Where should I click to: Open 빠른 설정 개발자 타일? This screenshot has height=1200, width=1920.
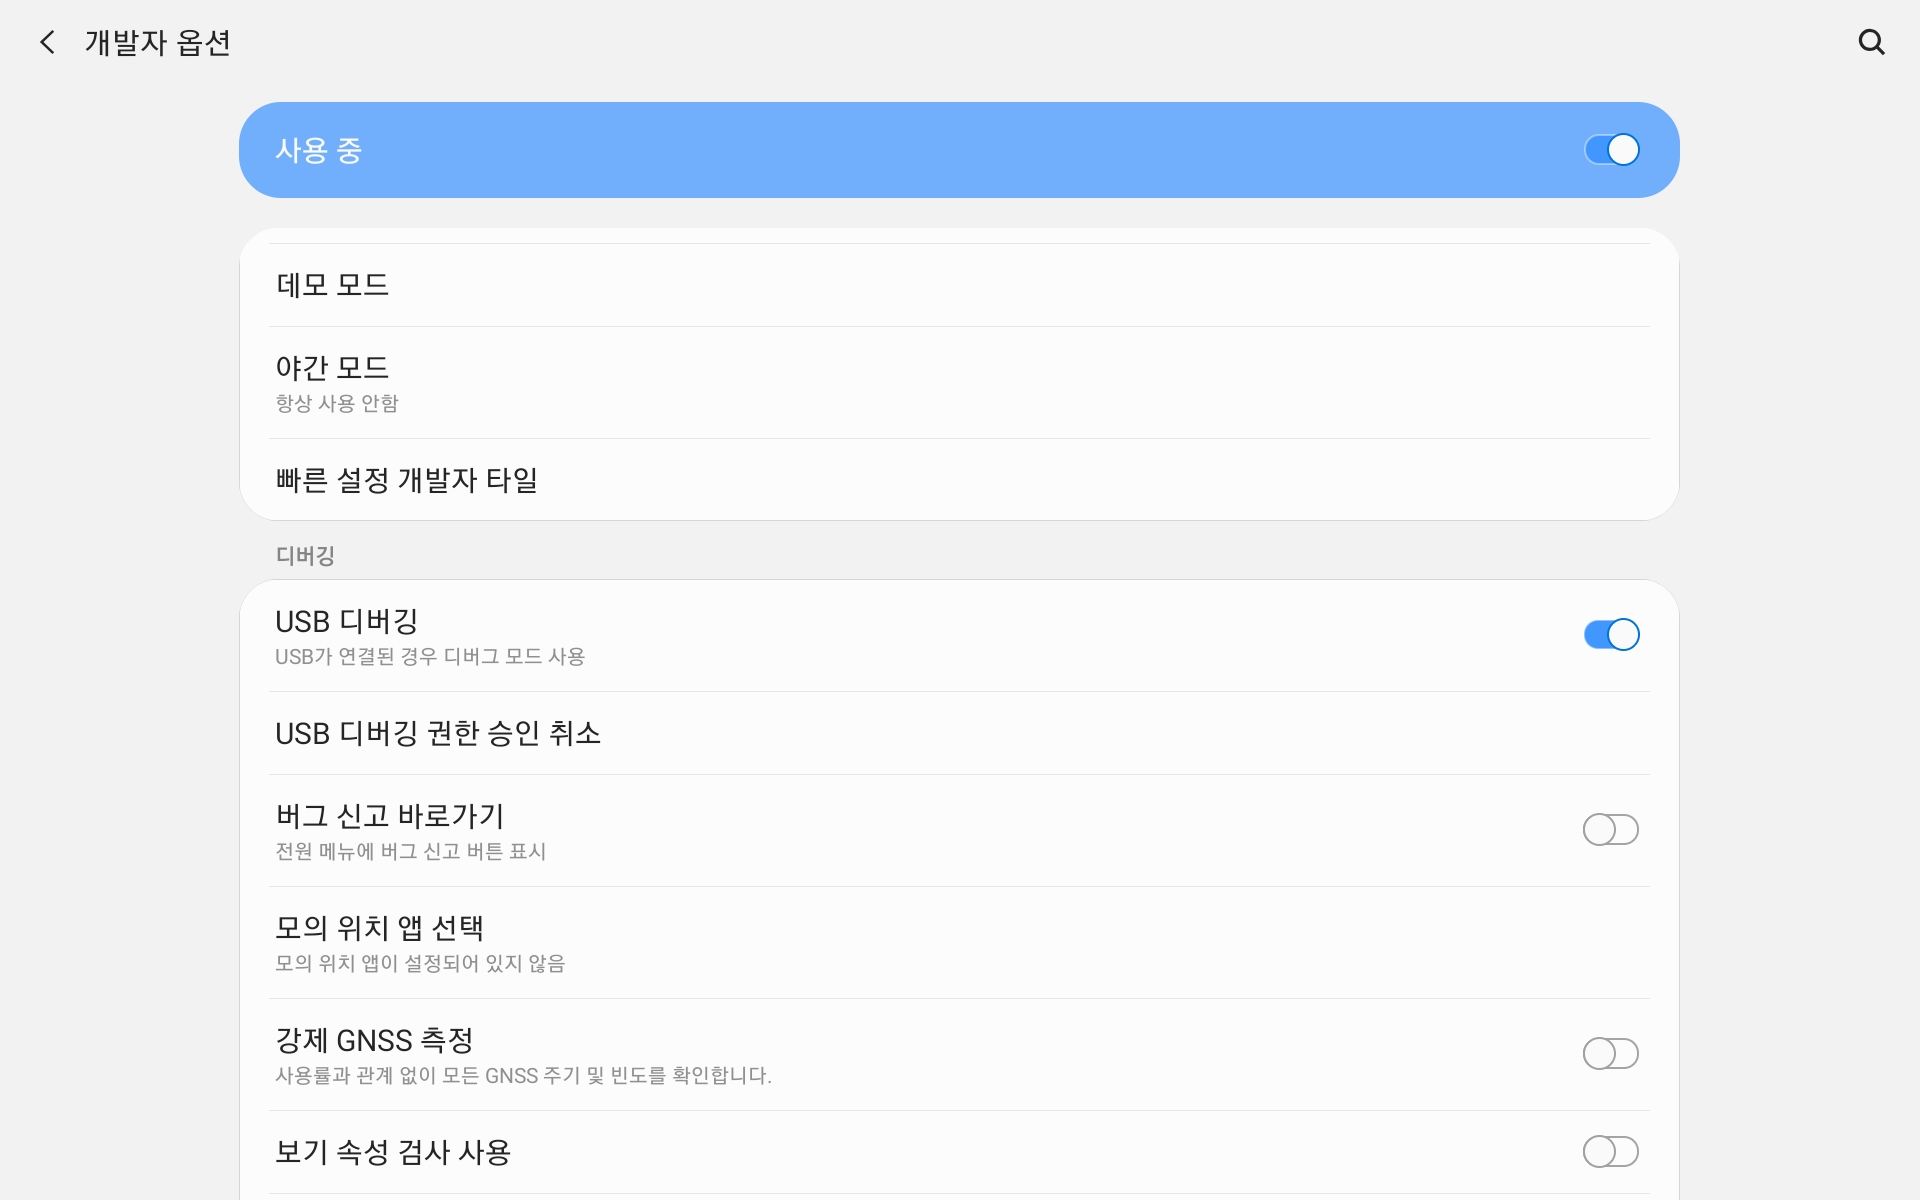pos(407,480)
